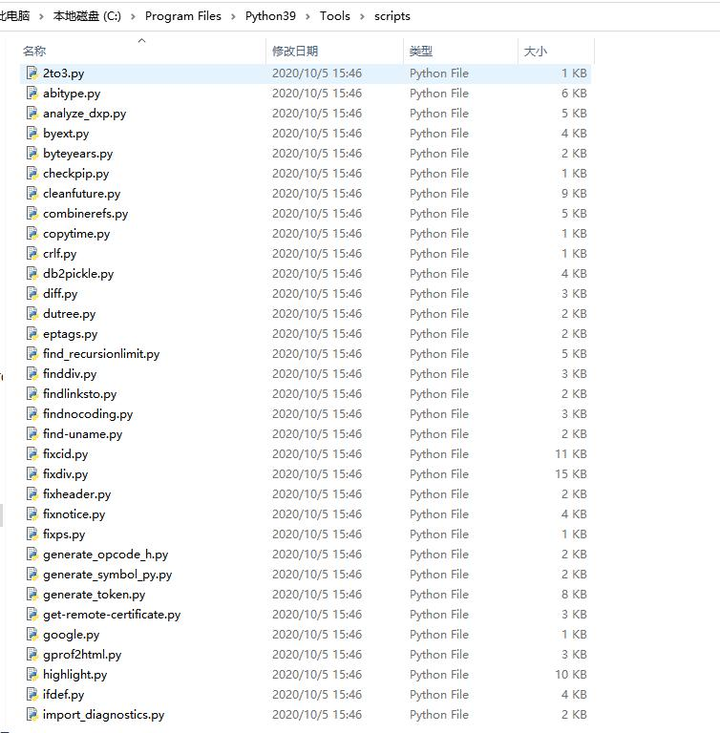
Task: Select the dutree.py file icon
Action: (x=32, y=314)
